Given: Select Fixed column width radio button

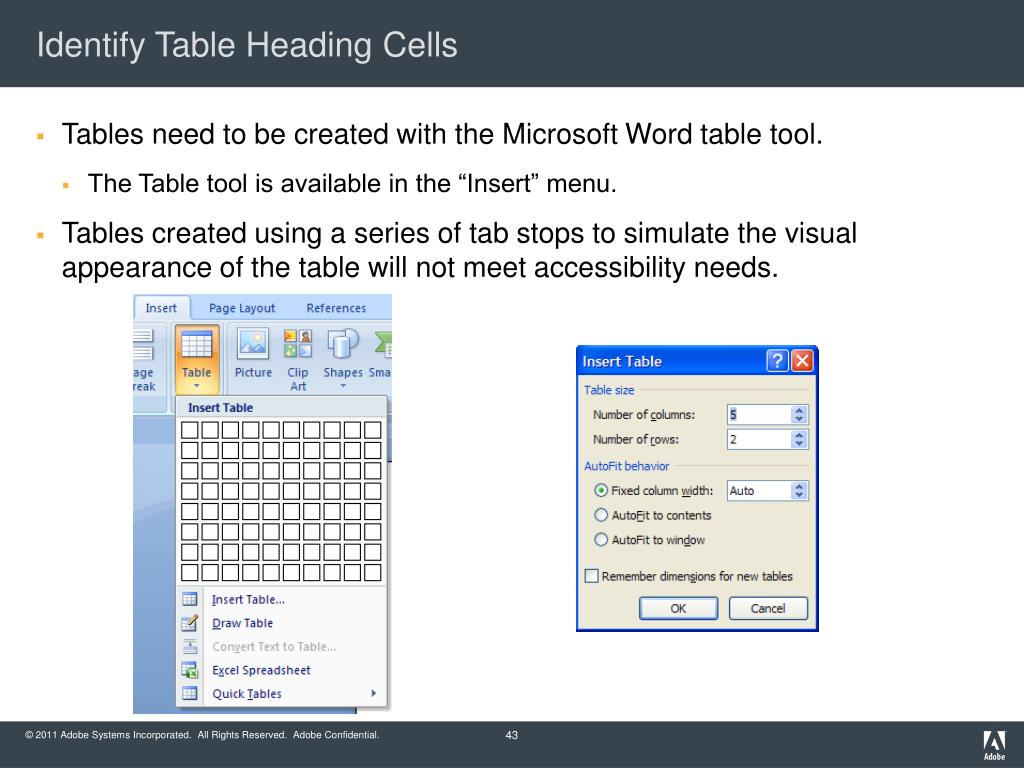Looking at the screenshot, I should point(601,490).
